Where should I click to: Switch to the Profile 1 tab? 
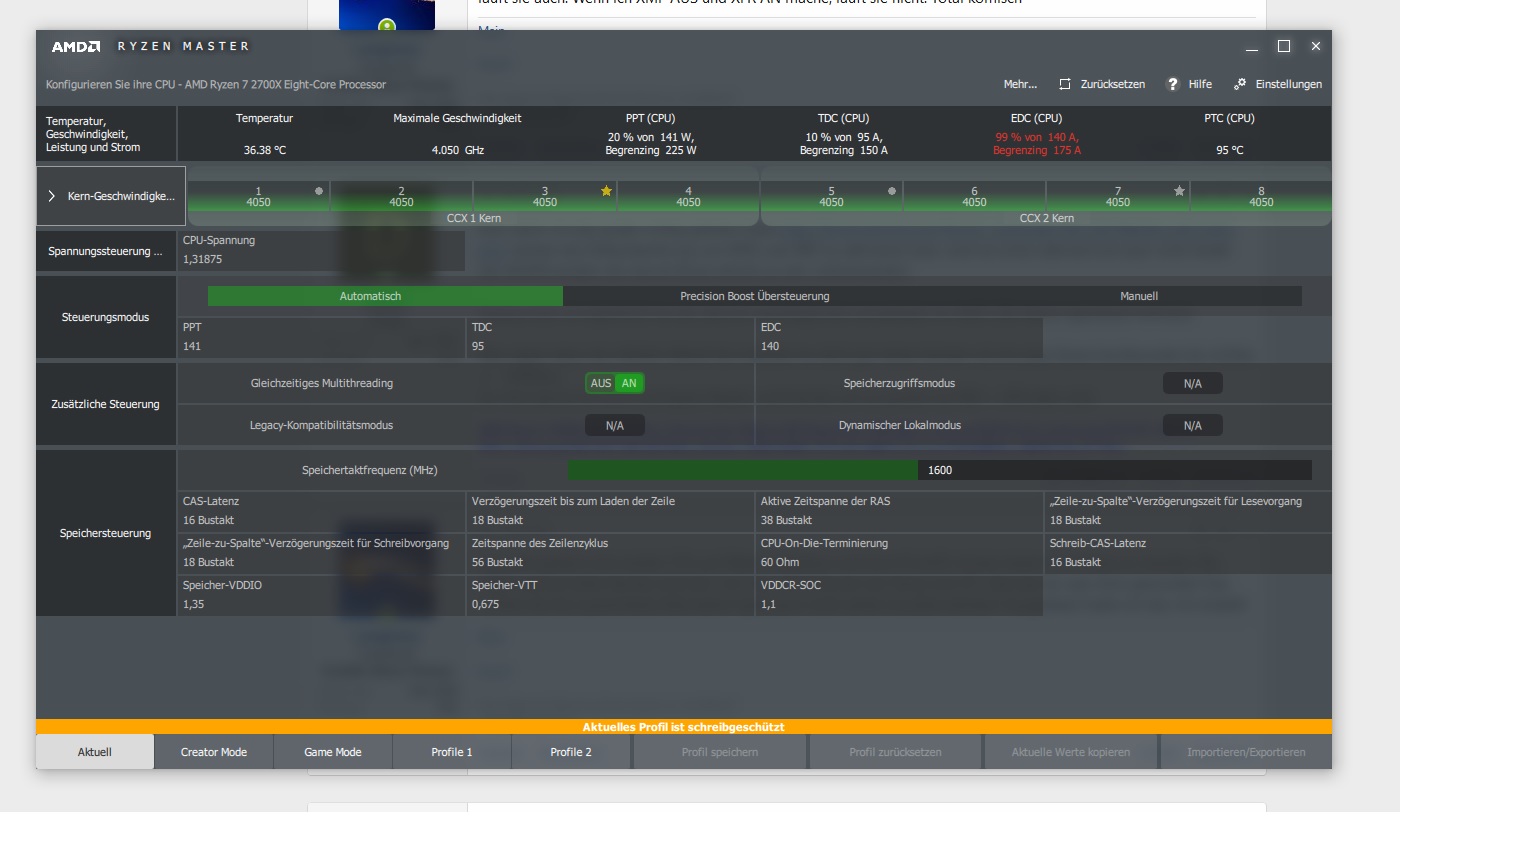click(x=452, y=752)
